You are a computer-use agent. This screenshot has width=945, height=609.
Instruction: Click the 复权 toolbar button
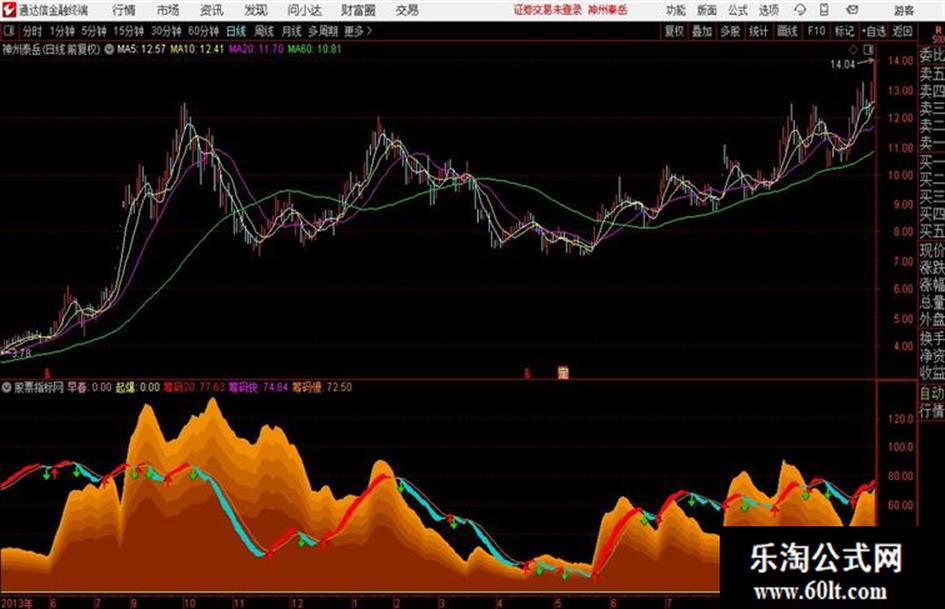(674, 31)
